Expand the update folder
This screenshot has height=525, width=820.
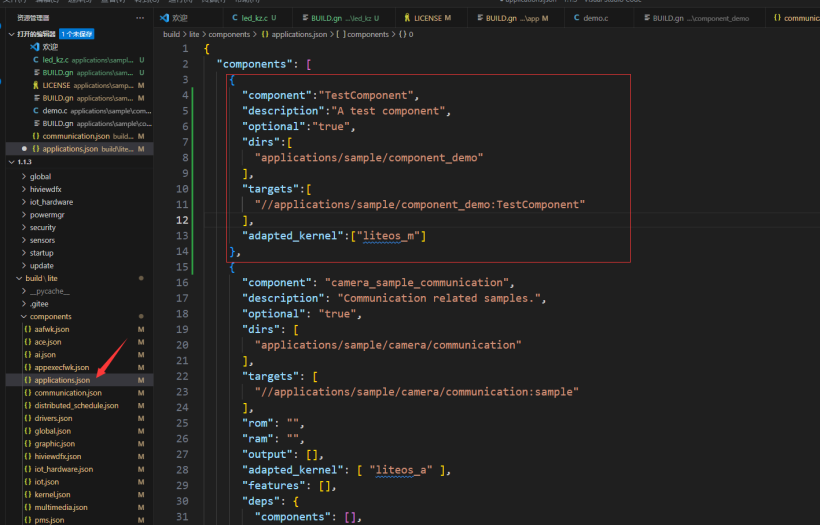click(x=24, y=266)
